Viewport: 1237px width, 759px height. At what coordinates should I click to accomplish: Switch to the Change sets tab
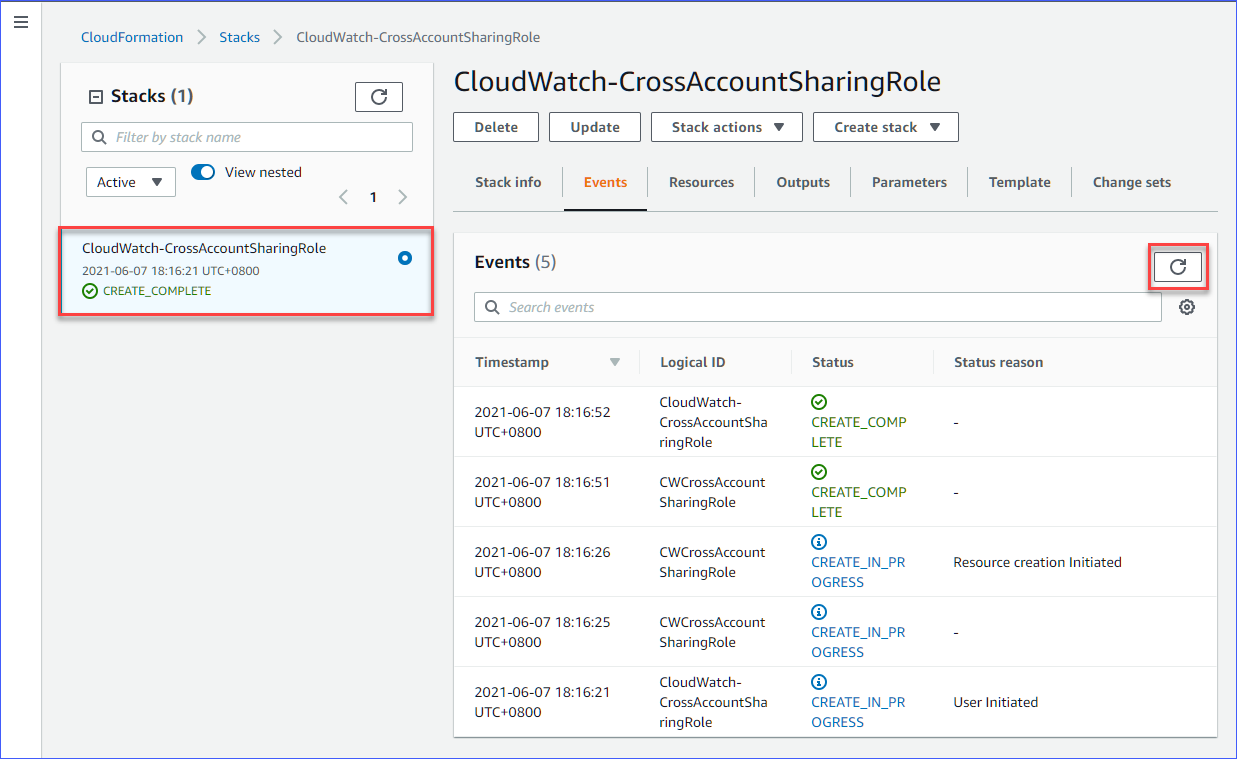(1131, 182)
